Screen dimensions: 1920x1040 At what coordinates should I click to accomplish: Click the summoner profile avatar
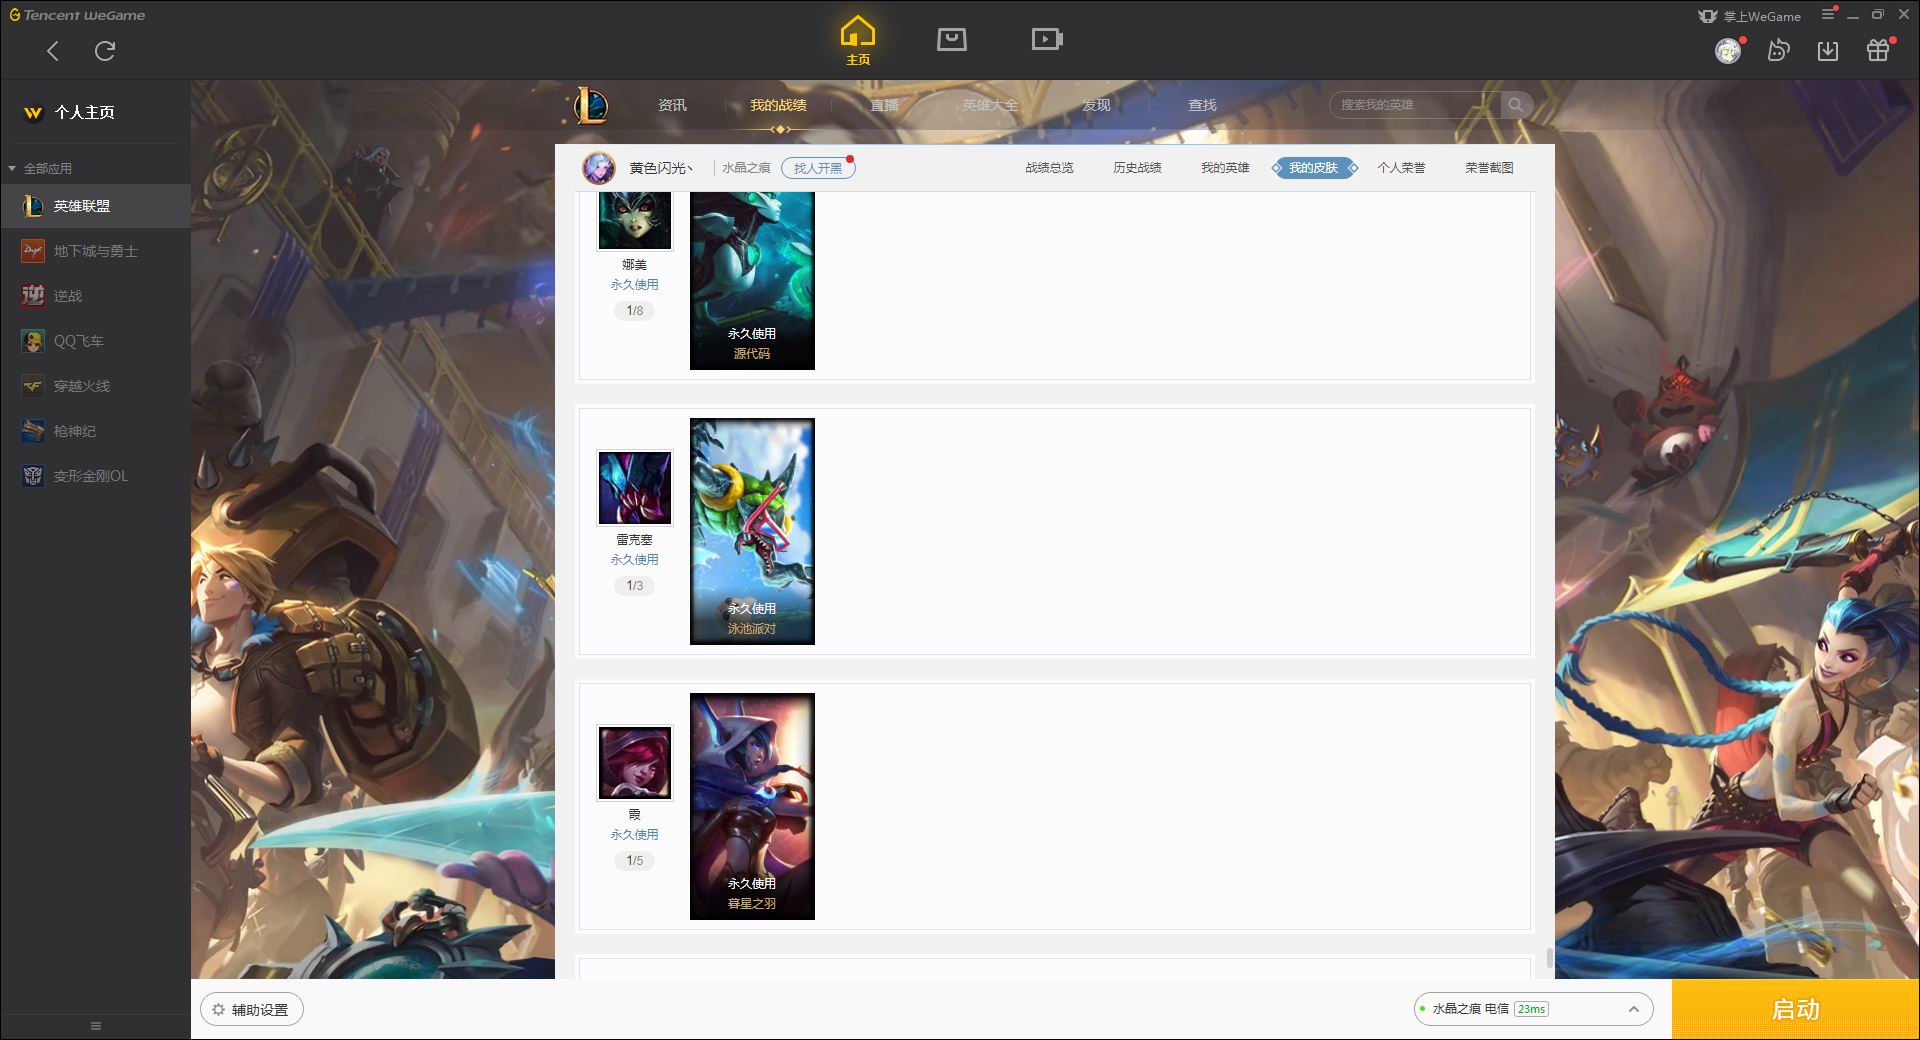[x=599, y=168]
